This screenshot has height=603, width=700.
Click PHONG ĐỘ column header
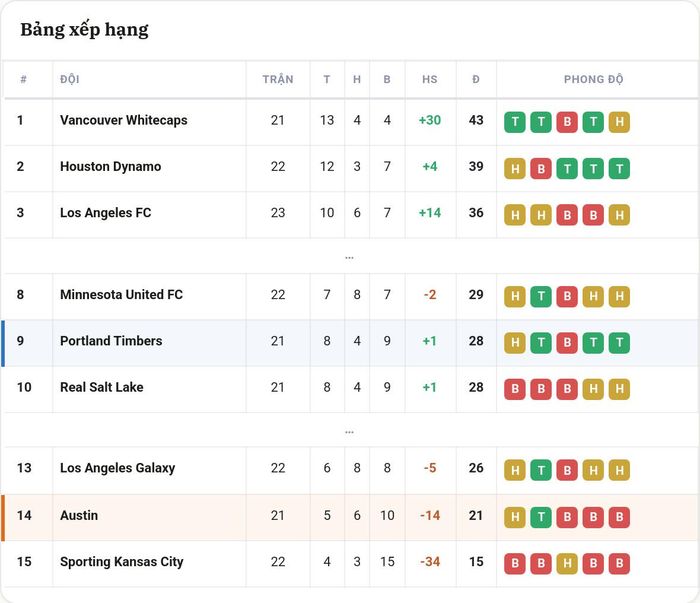(593, 79)
